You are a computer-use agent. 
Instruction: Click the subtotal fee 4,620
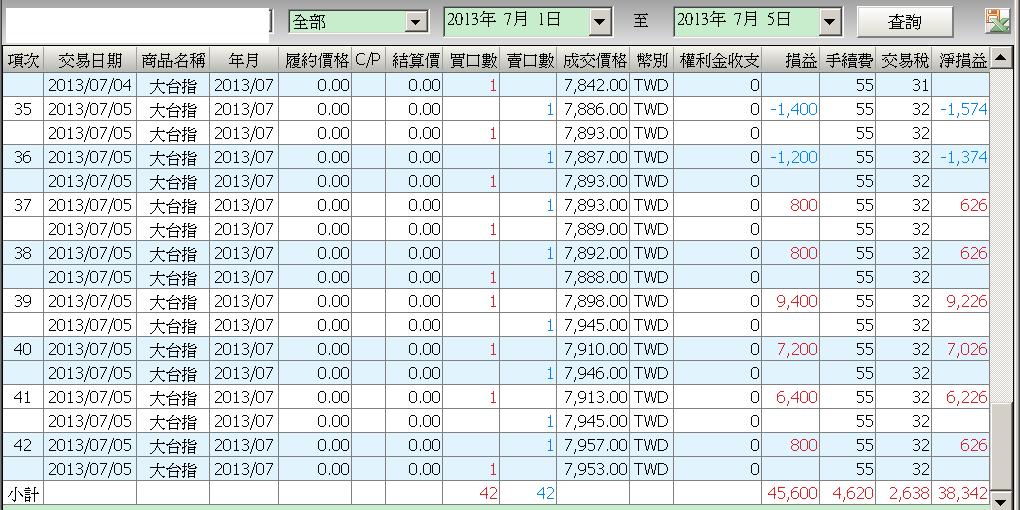(852, 494)
